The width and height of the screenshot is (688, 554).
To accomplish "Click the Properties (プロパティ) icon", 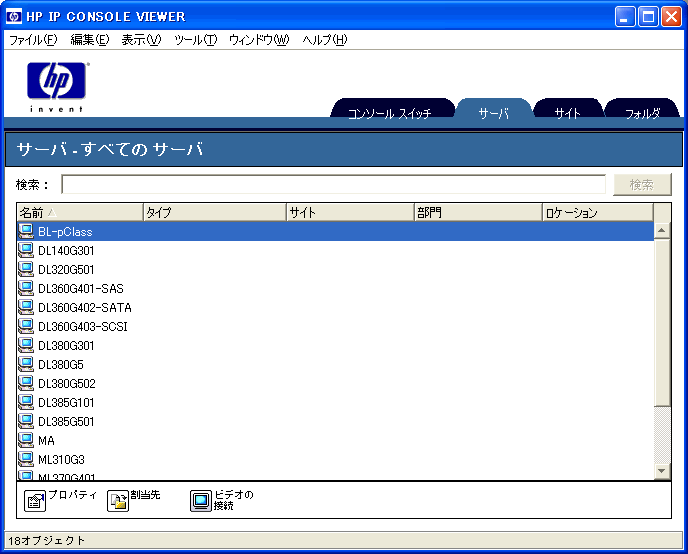I will [35, 501].
